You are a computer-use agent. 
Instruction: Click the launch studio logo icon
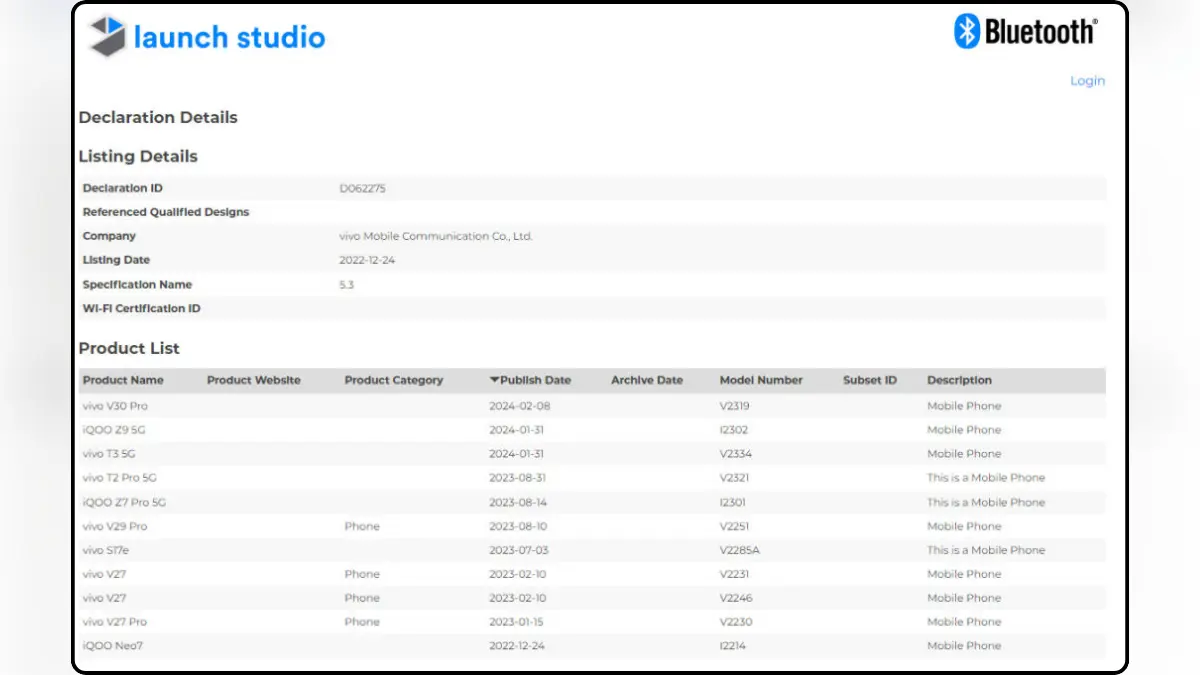[107, 37]
